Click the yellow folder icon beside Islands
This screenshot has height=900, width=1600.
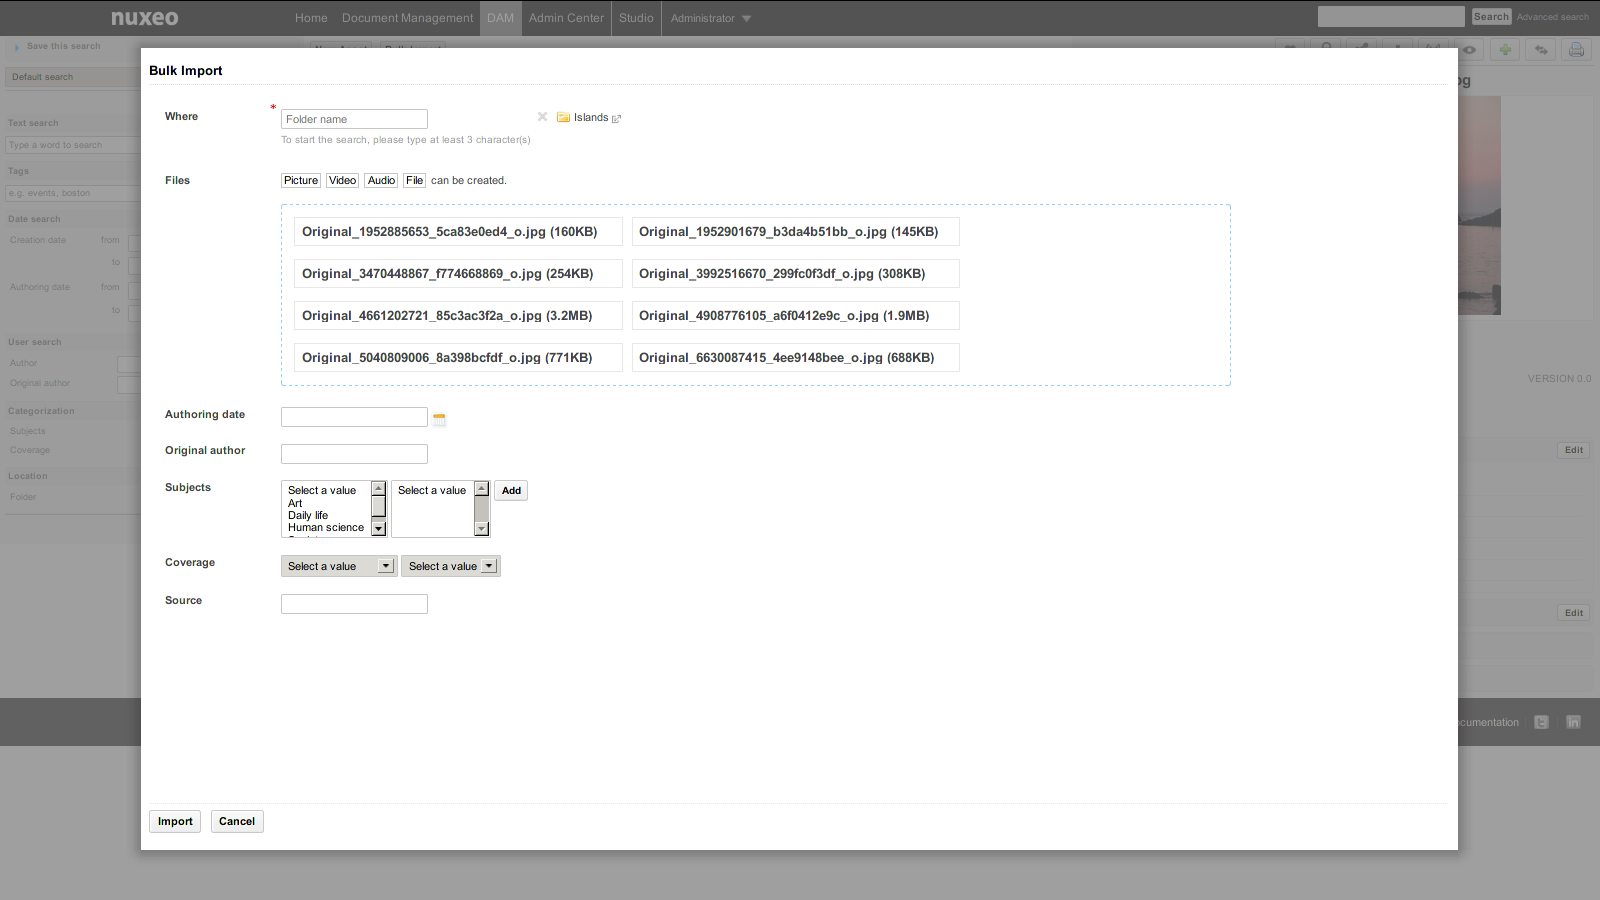pyautogui.click(x=563, y=117)
